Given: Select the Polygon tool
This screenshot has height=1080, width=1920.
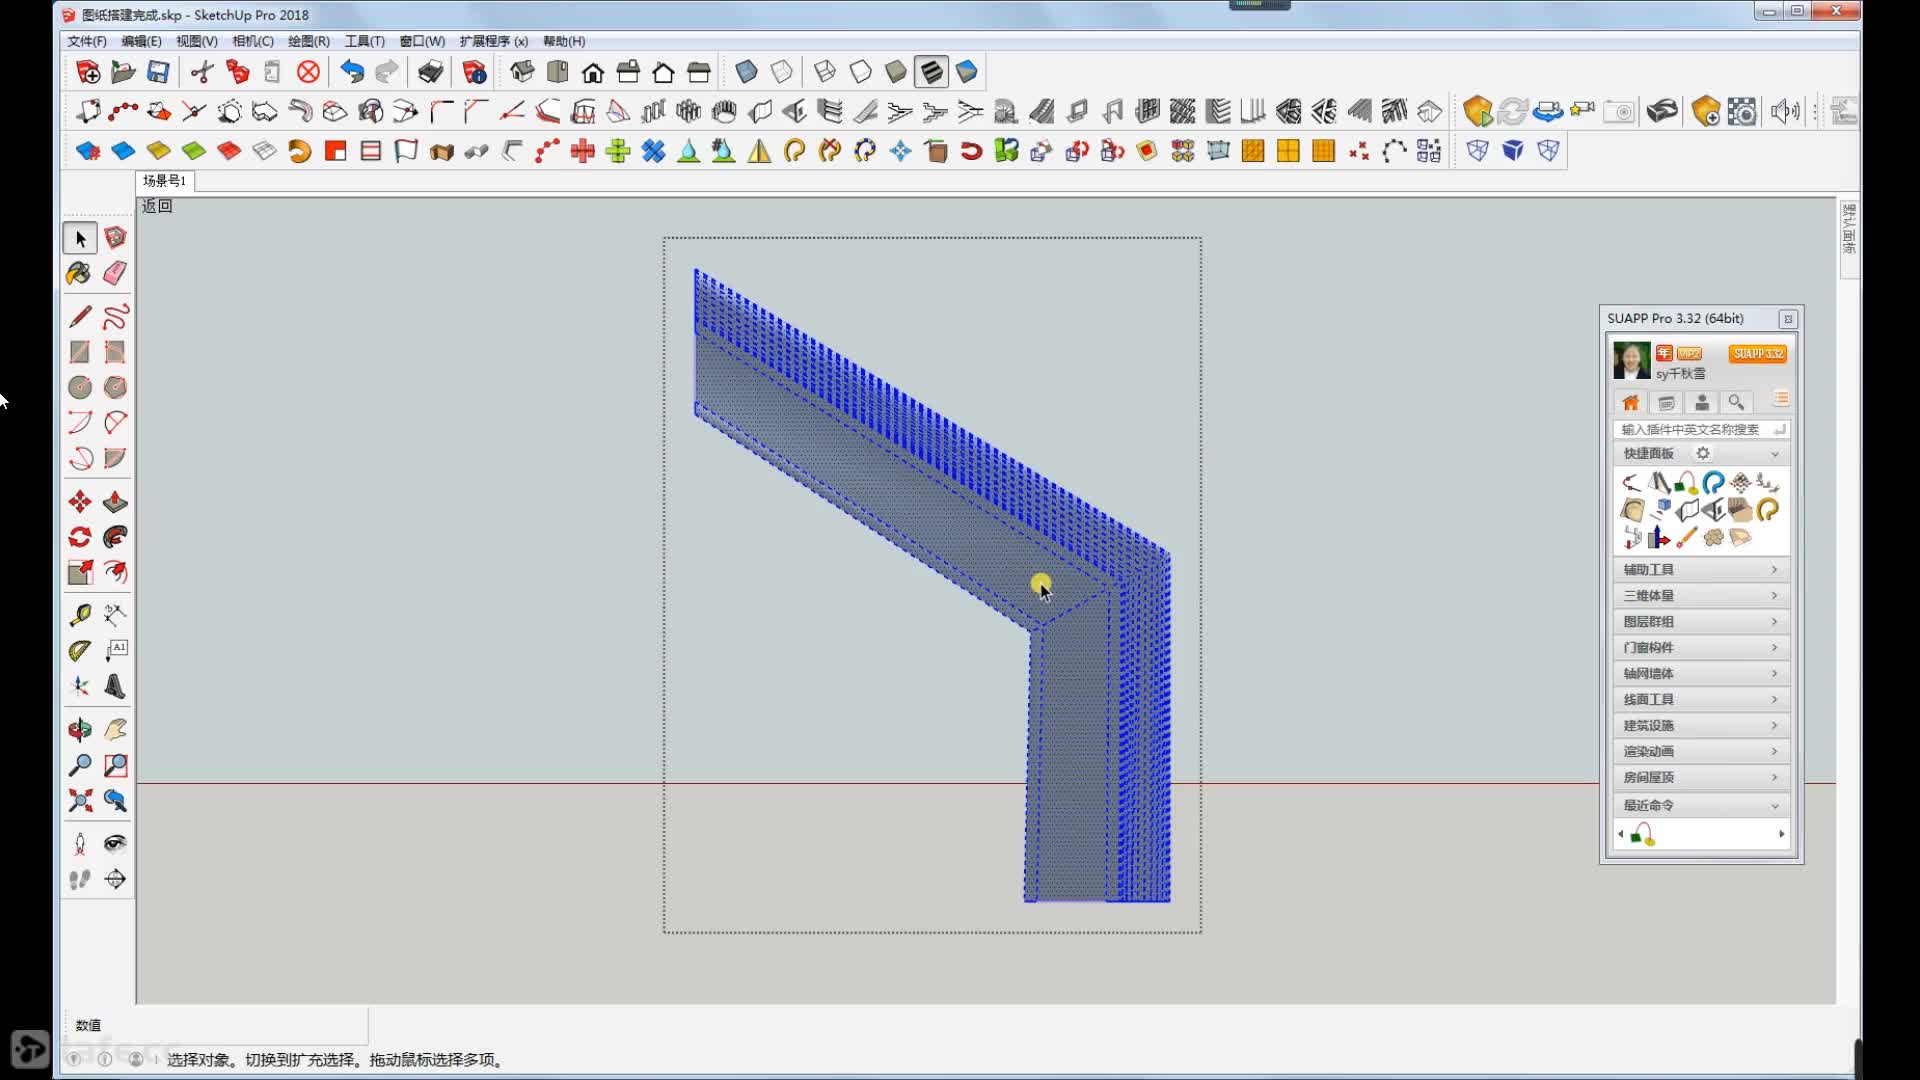Looking at the screenshot, I should pyautogui.click(x=115, y=387).
